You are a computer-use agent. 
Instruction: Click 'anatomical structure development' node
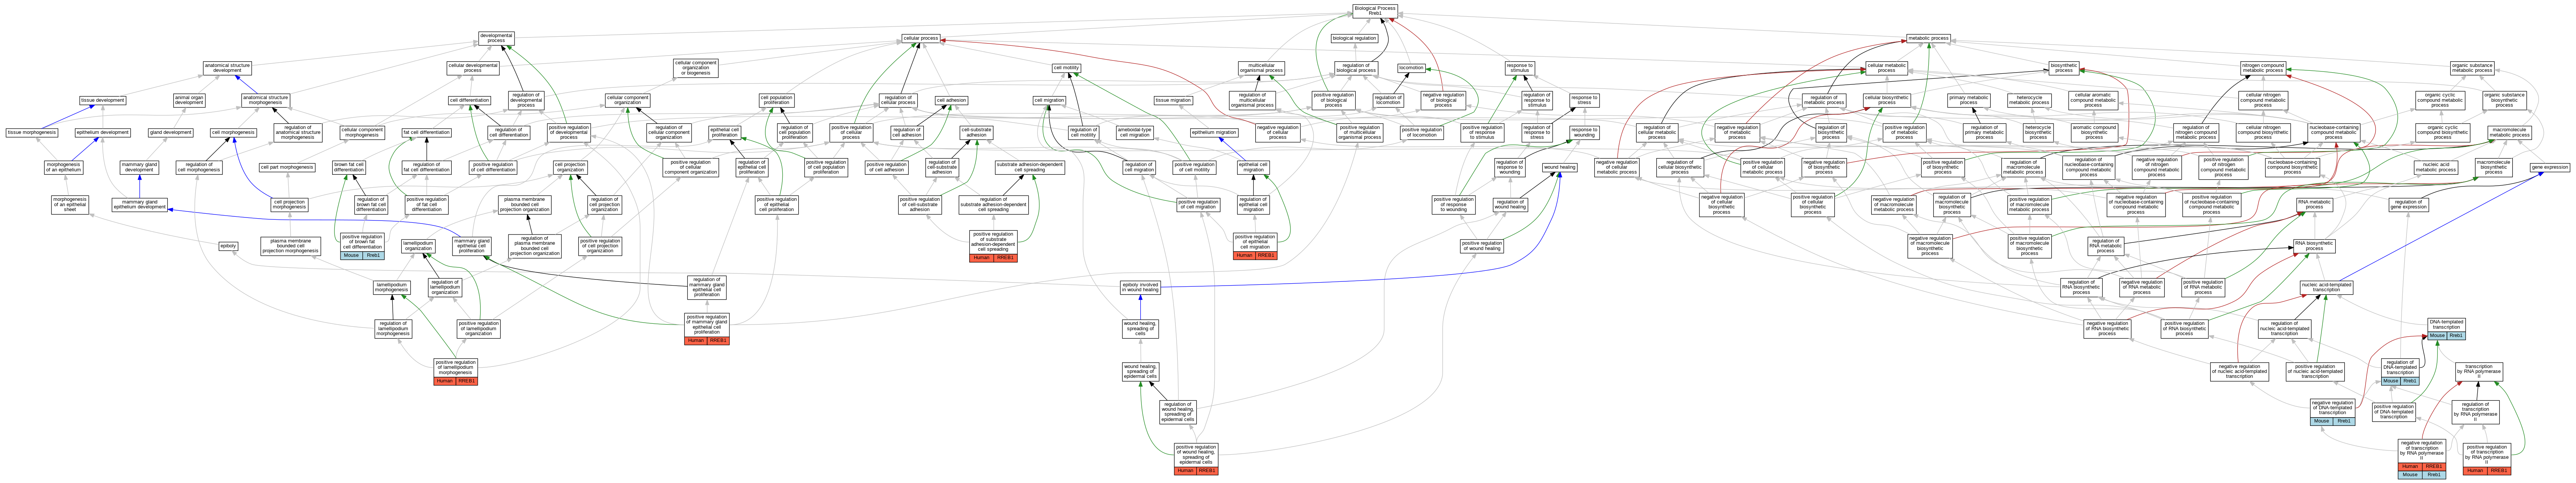click(227, 68)
